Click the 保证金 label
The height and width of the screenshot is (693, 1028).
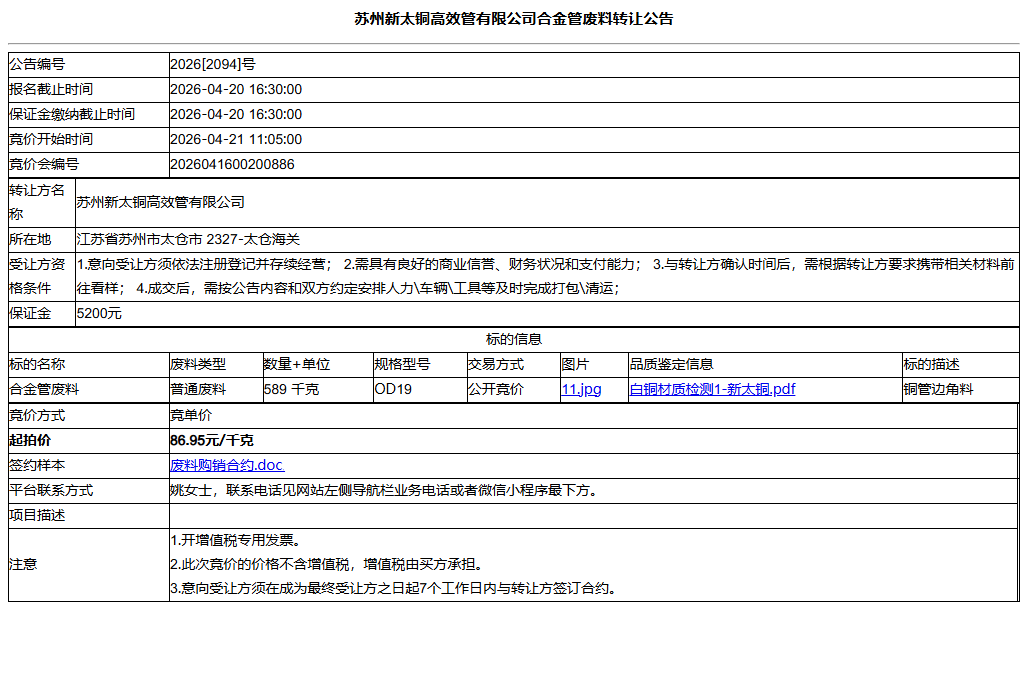pos(30,313)
